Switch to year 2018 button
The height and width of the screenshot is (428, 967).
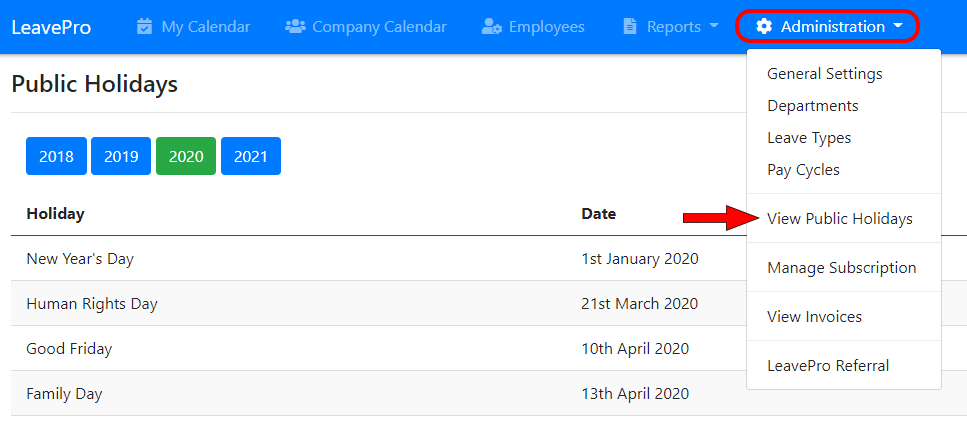(x=56, y=156)
